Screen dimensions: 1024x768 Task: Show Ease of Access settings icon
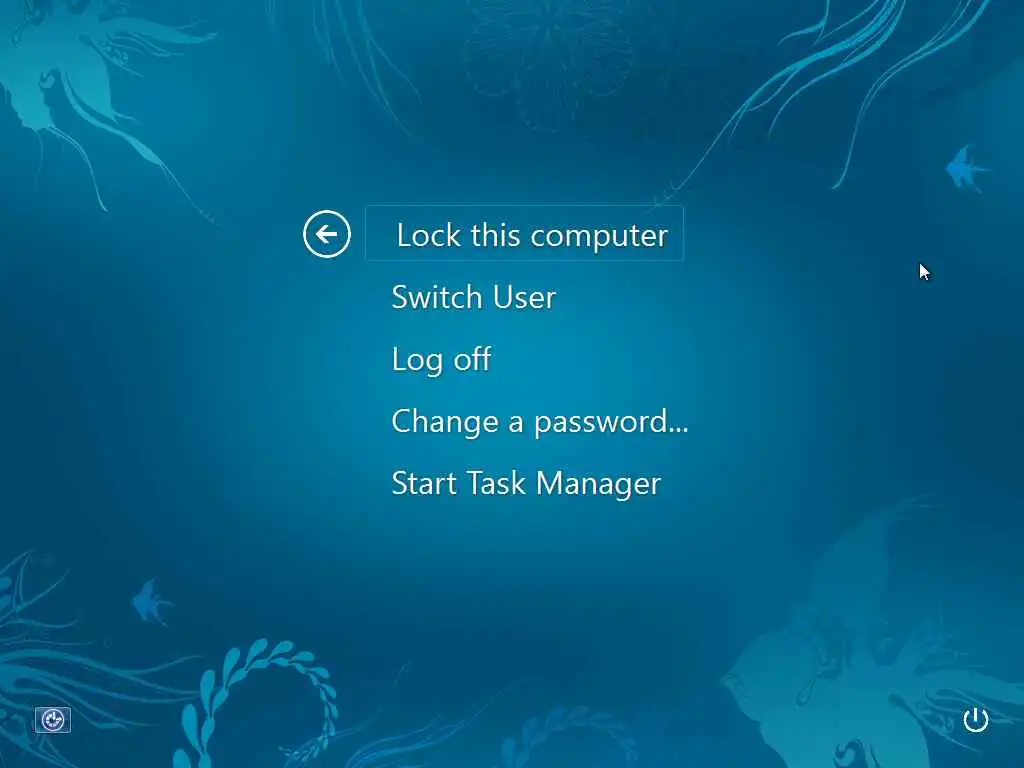click(53, 720)
